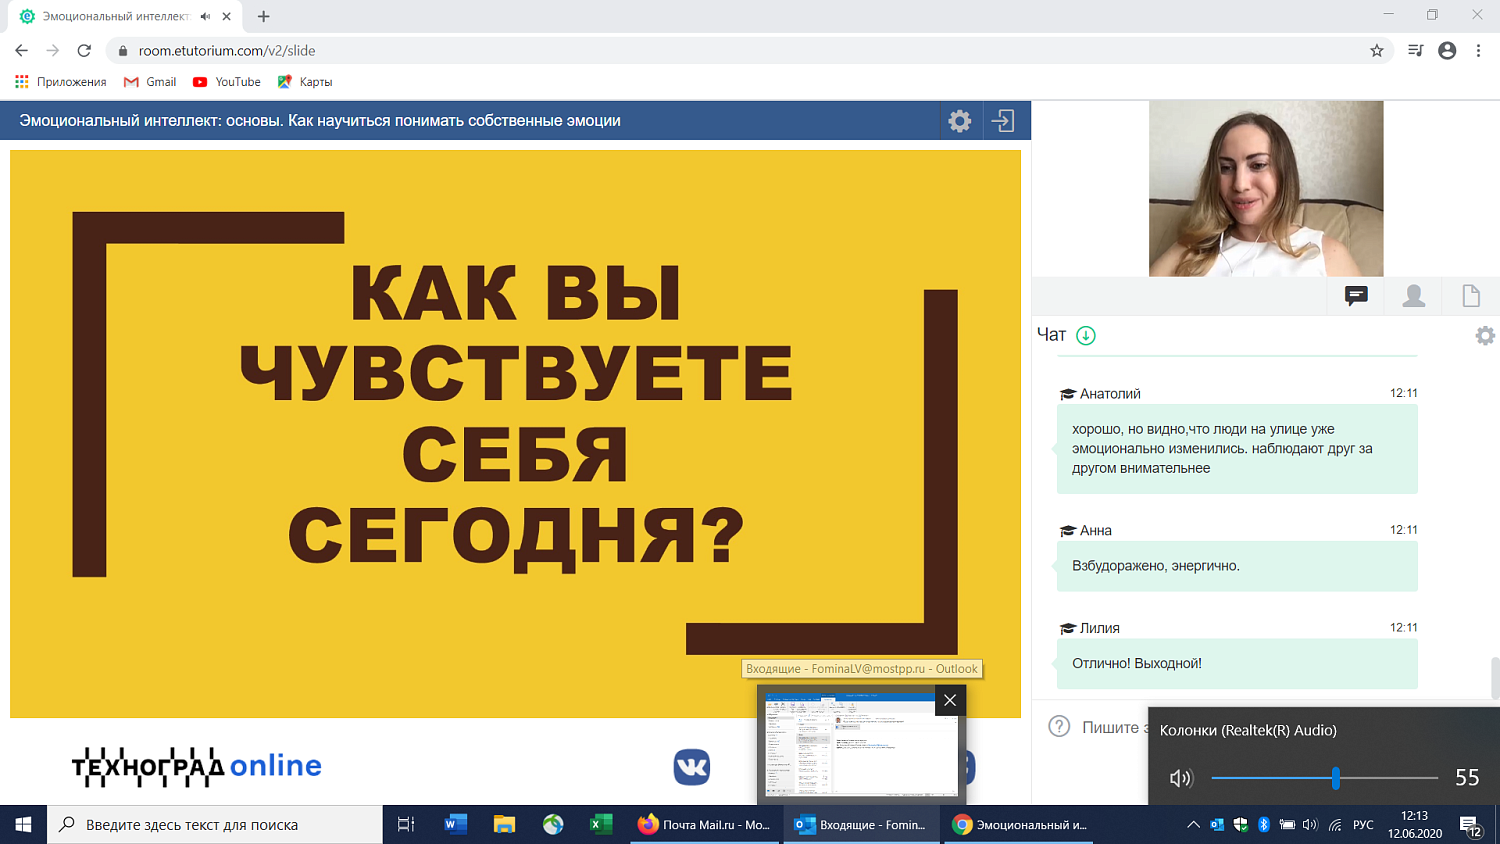Click Анатолий's chat message
This screenshot has width=1500, height=844.
point(1237,448)
